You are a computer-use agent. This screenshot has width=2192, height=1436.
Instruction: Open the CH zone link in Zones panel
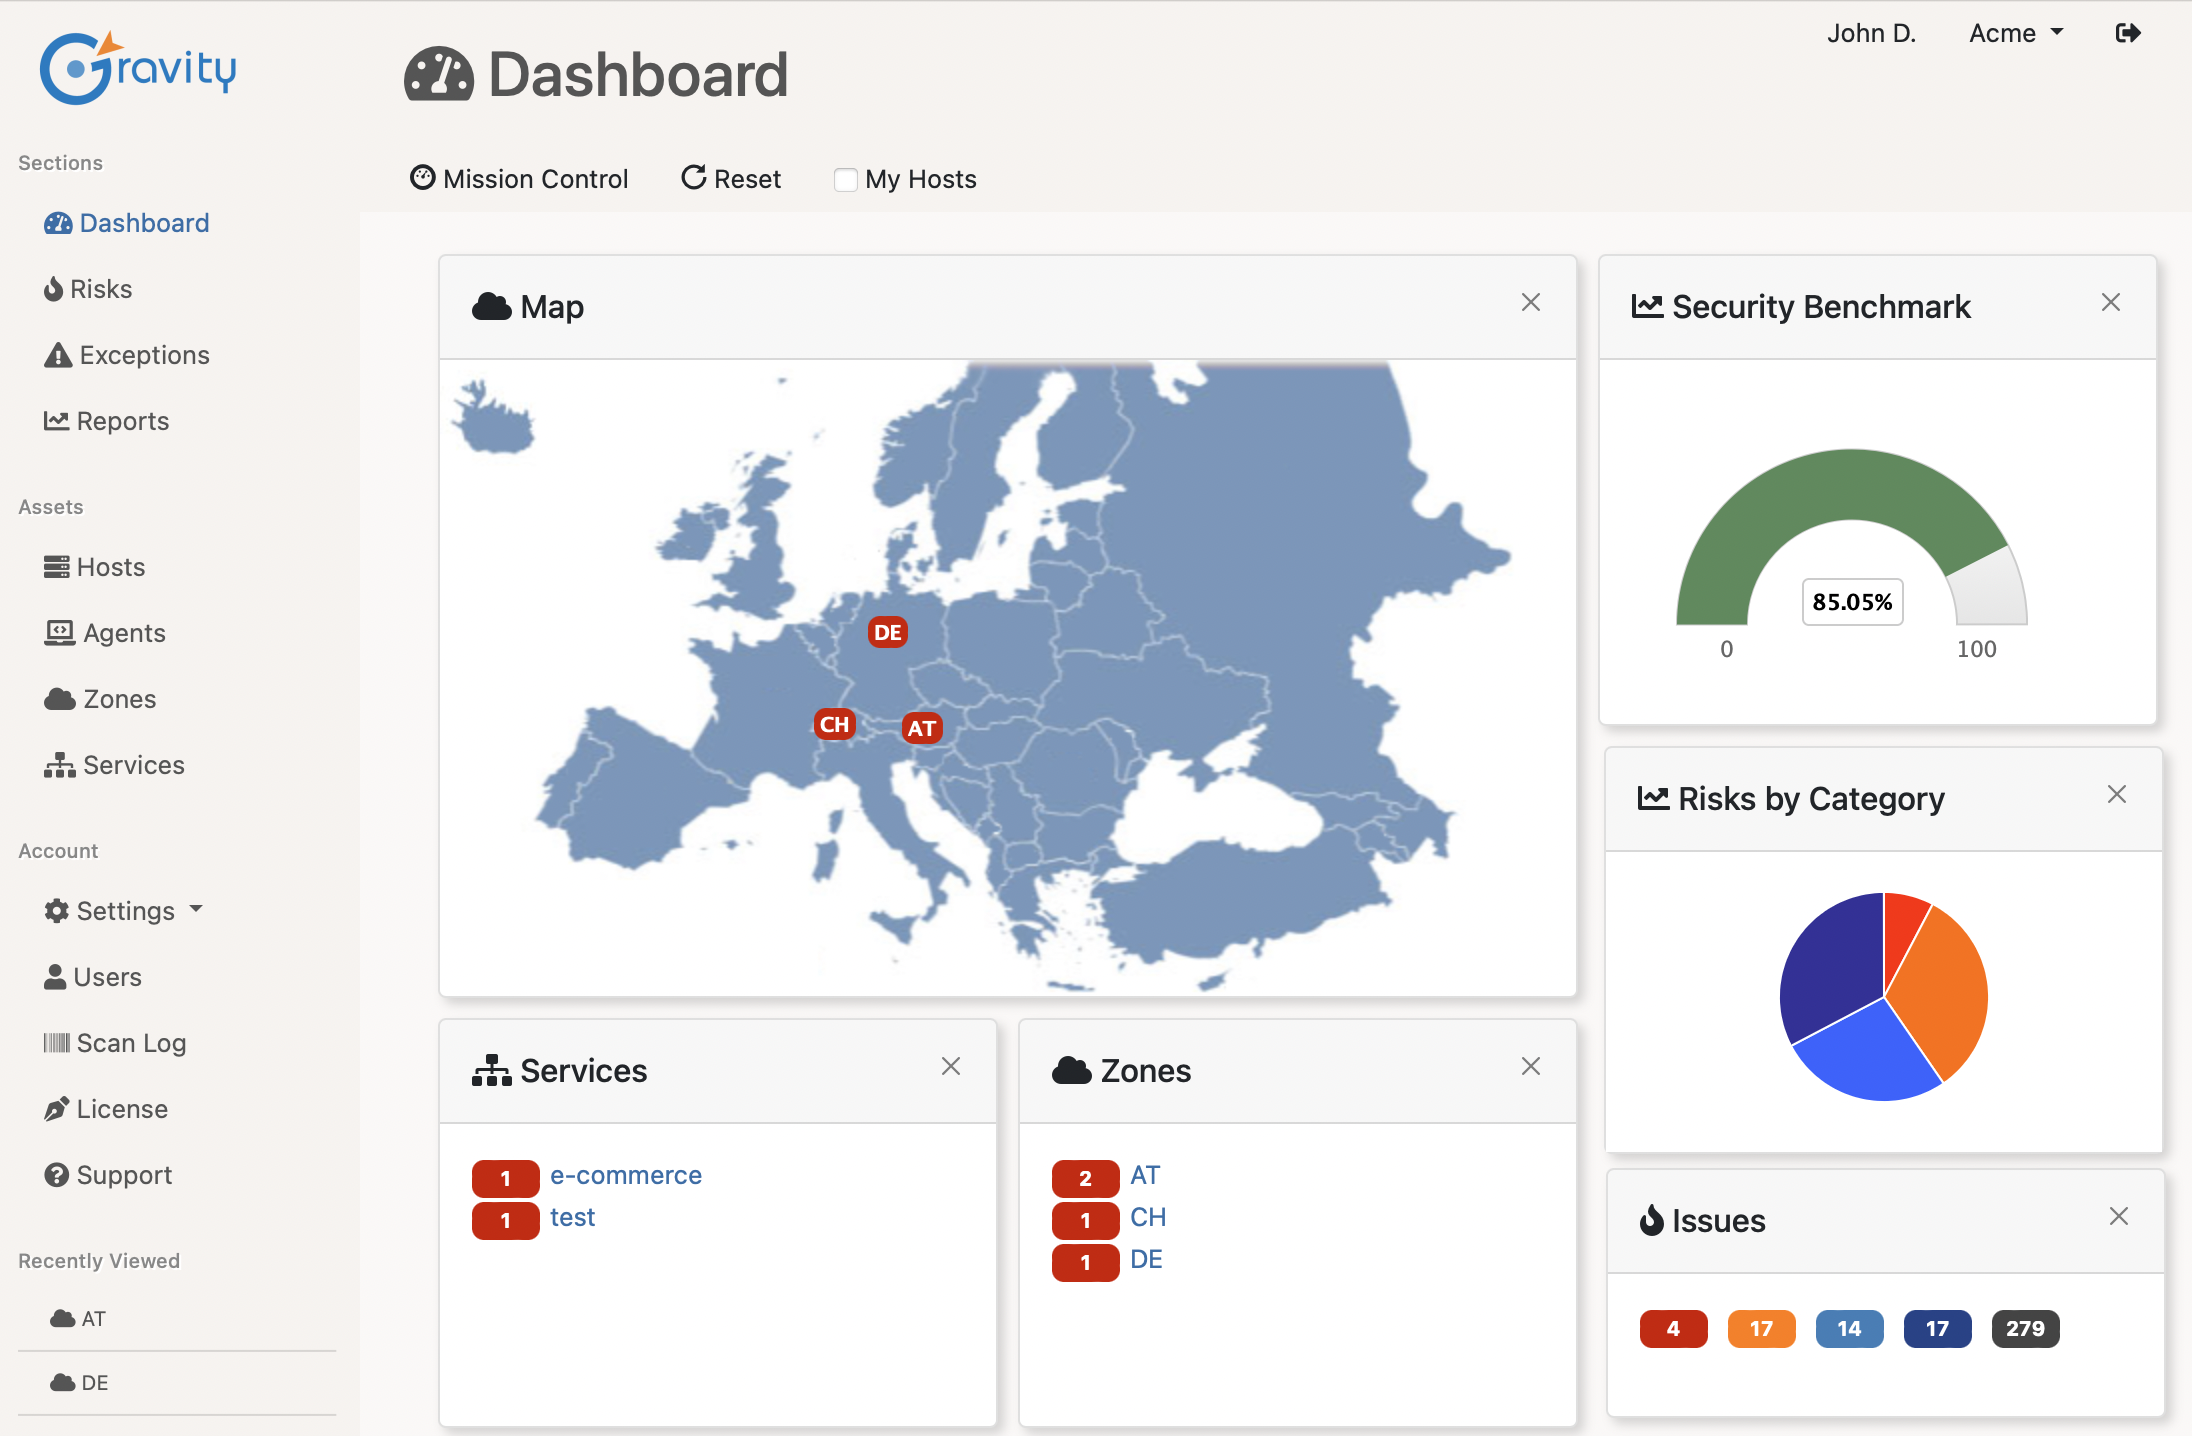[1148, 1217]
